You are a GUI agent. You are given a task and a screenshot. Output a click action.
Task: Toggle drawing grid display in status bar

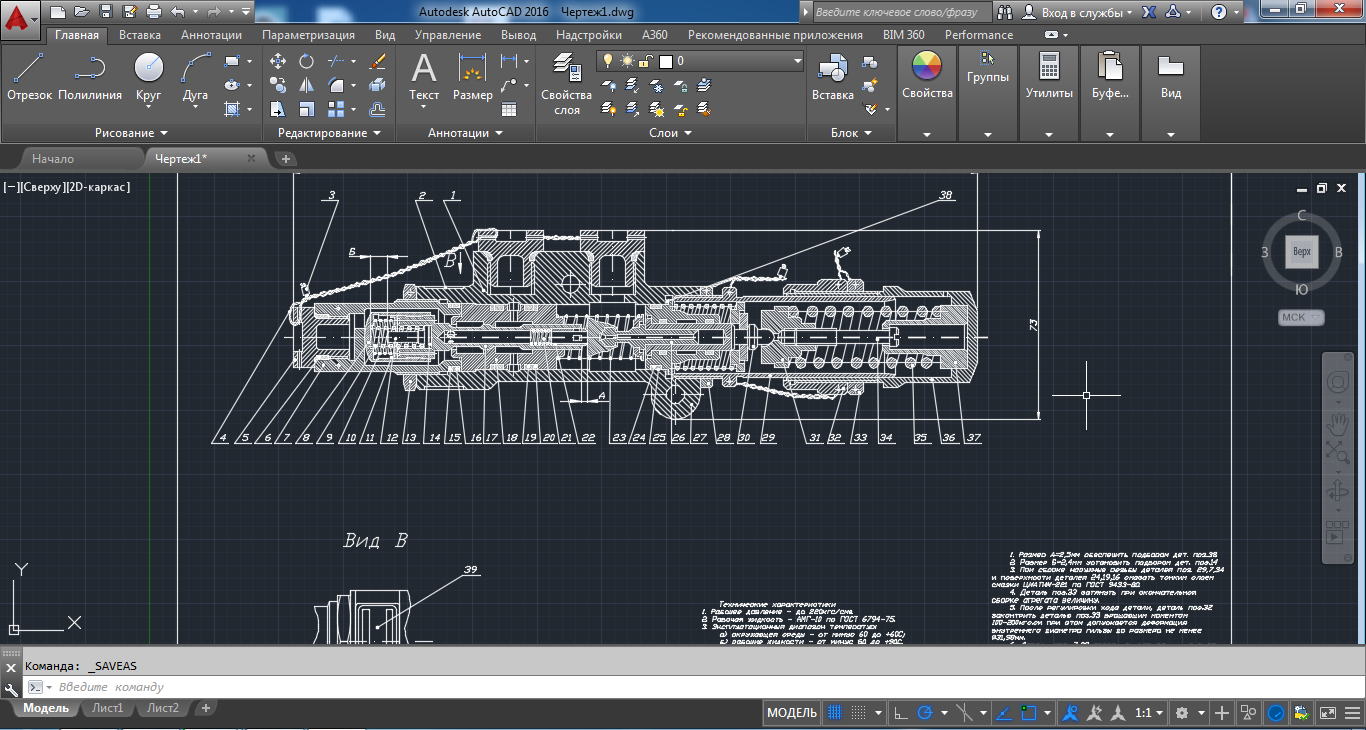tap(834, 713)
